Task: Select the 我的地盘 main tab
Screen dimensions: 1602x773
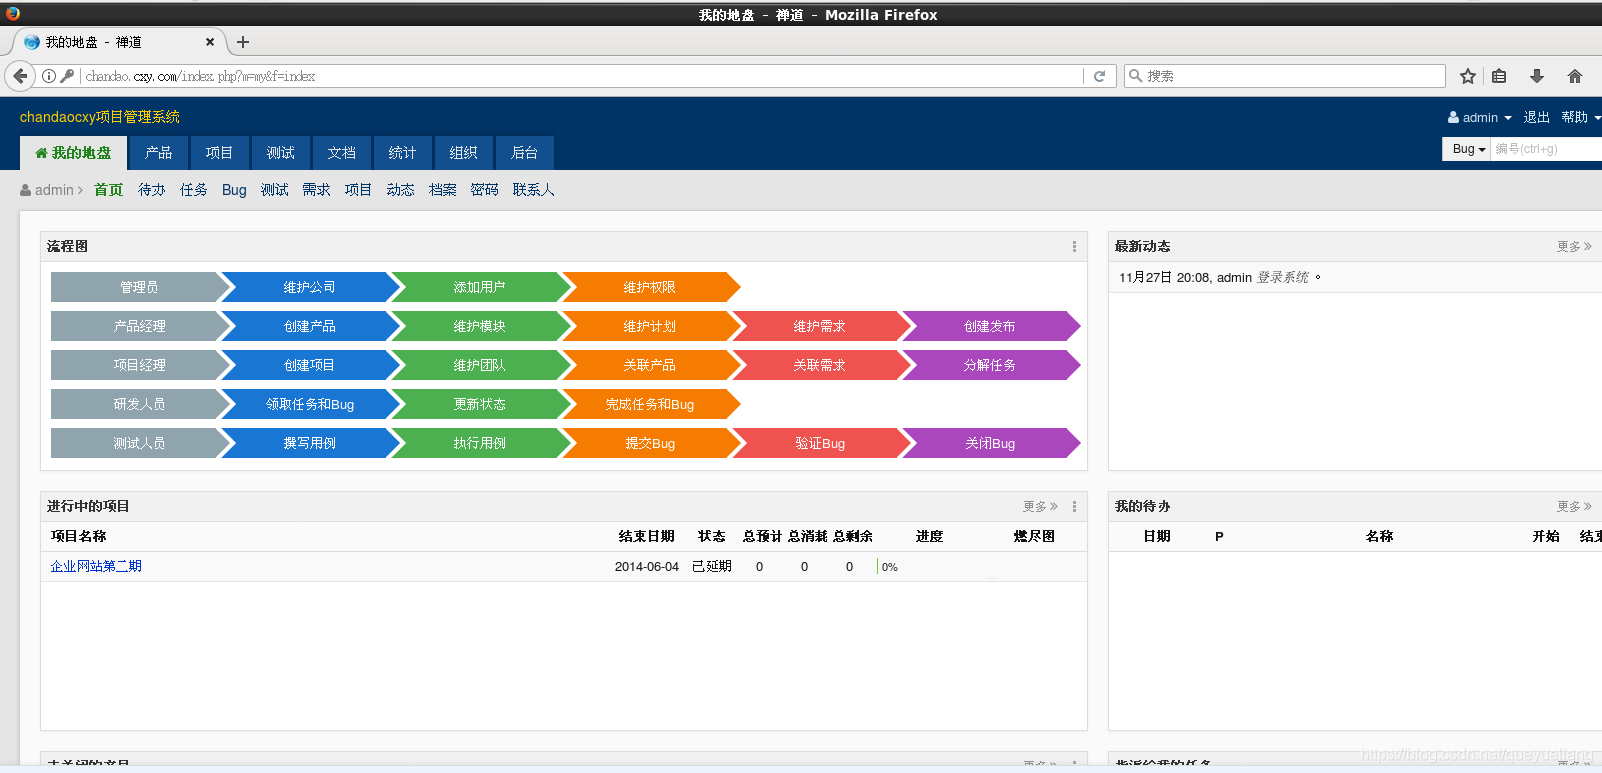Action: [x=73, y=153]
